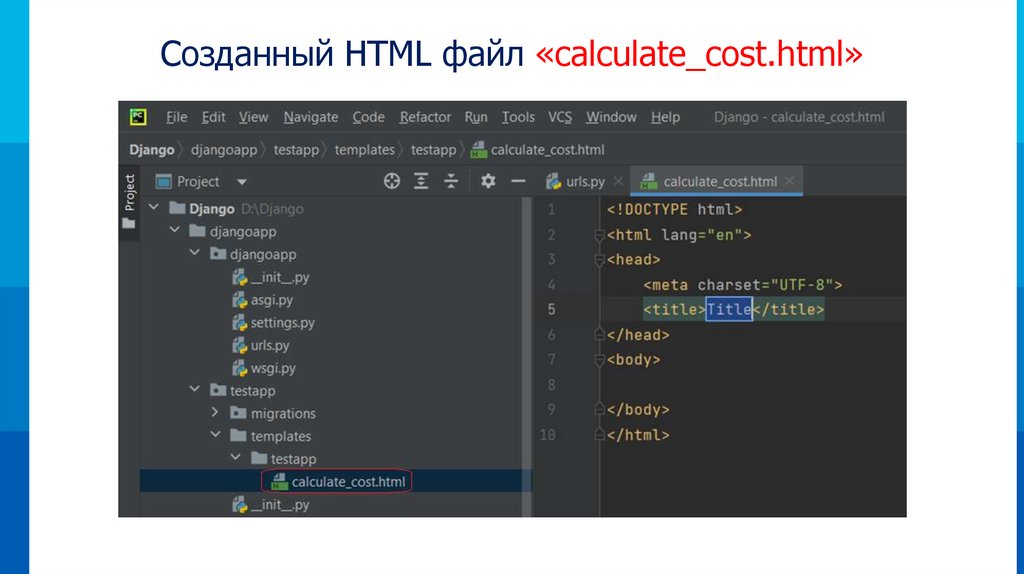
Task: Click the Project panel vertical scrollbar
Action: pos(526,356)
